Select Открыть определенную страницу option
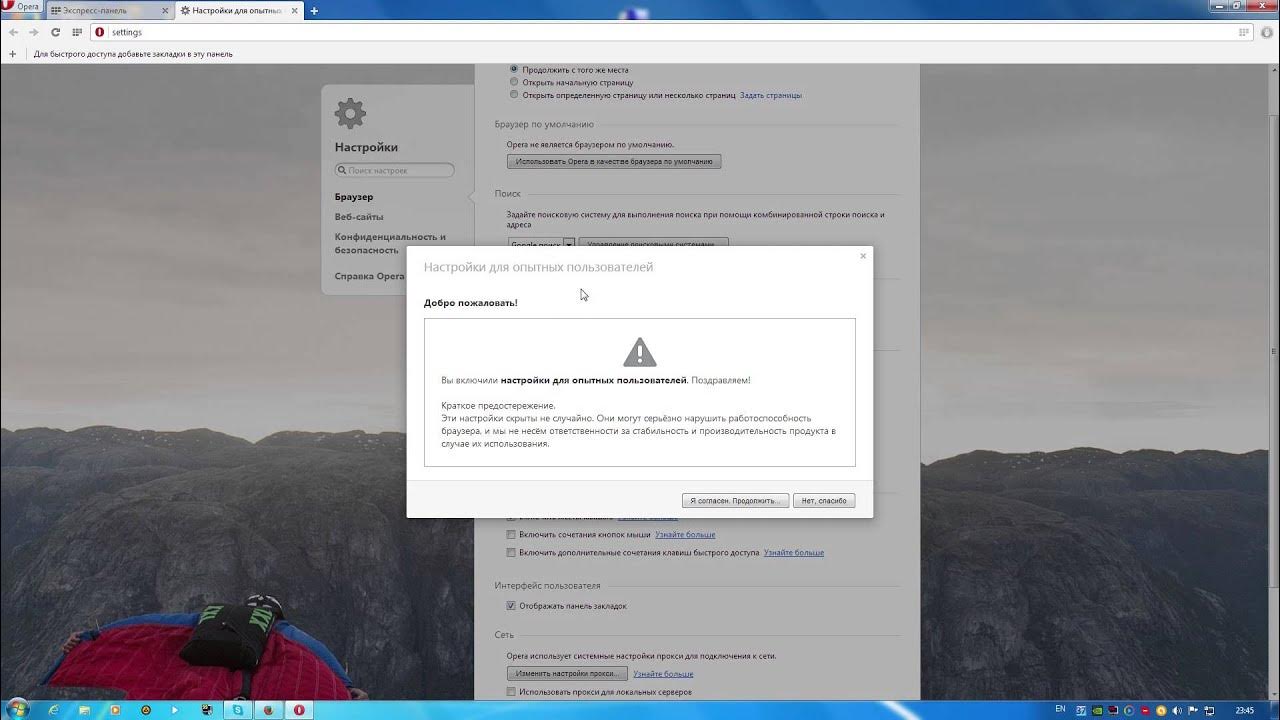 pos(514,95)
